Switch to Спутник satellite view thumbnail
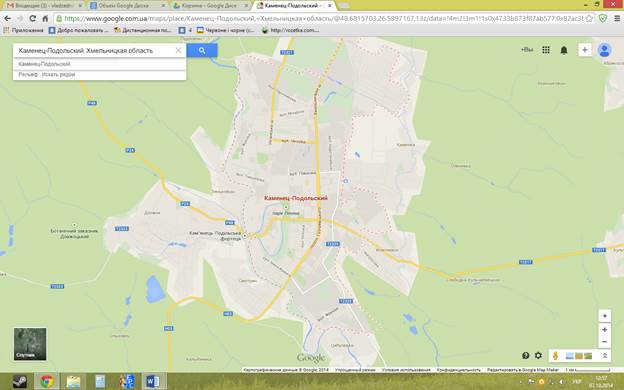Image resolution: width=624 pixels, height=390 pixels. click(30, 344)
